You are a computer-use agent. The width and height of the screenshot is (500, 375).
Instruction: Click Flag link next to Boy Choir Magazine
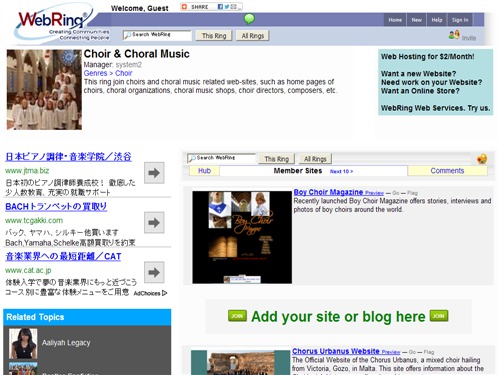412,193
